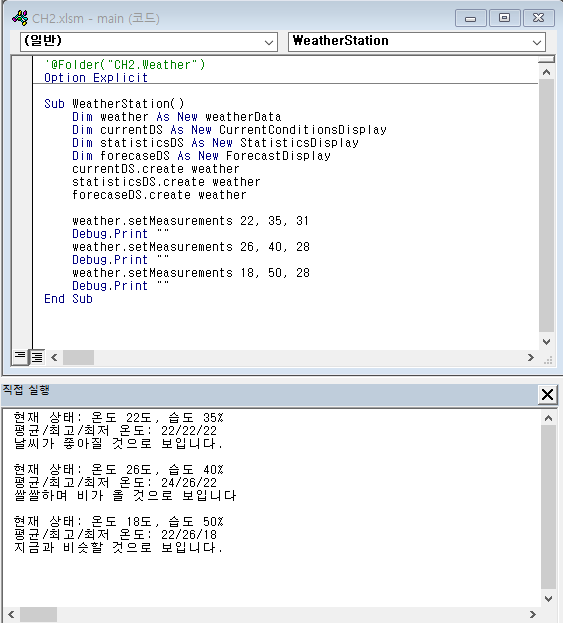The image size is (563, 623).
Task: Minimize the CH2.xlsm code window
Action: point(470,18)
